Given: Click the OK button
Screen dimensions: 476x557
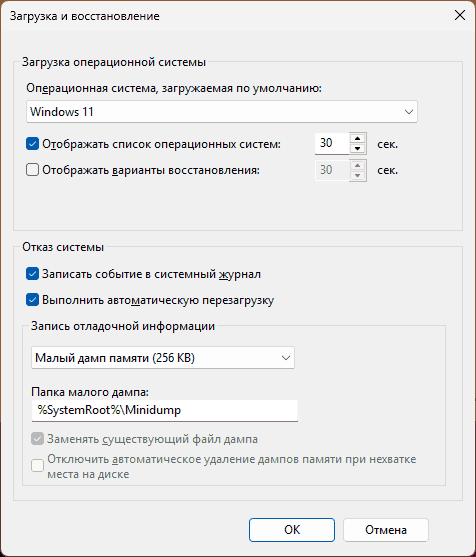Looking at the screenshot, I should coord(292,530).
